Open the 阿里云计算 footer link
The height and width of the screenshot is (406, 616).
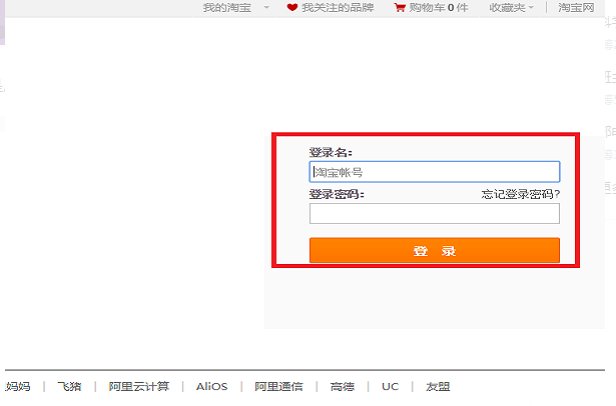(x=139, y=386)
